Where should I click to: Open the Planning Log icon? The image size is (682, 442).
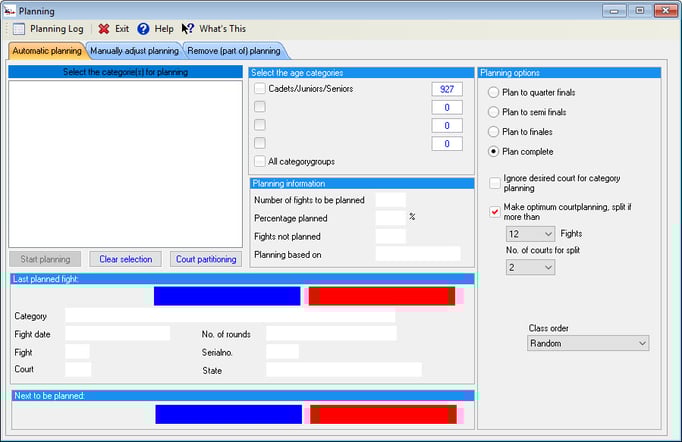19,29
